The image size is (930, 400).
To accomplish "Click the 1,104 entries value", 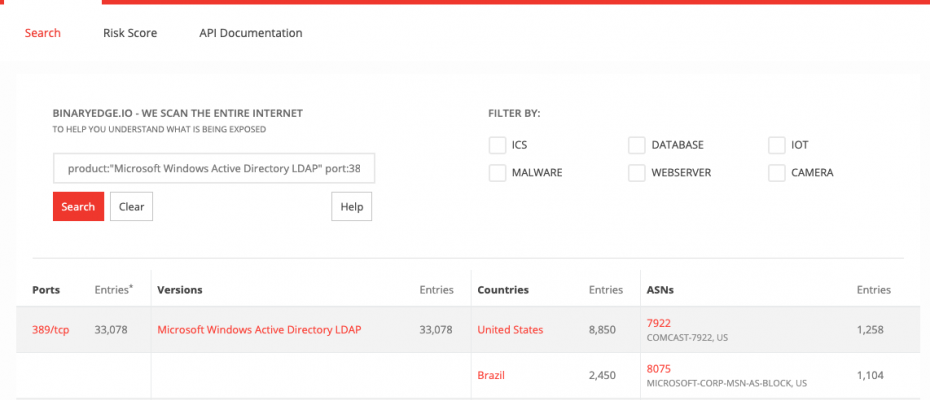I will tap(870, 375).
